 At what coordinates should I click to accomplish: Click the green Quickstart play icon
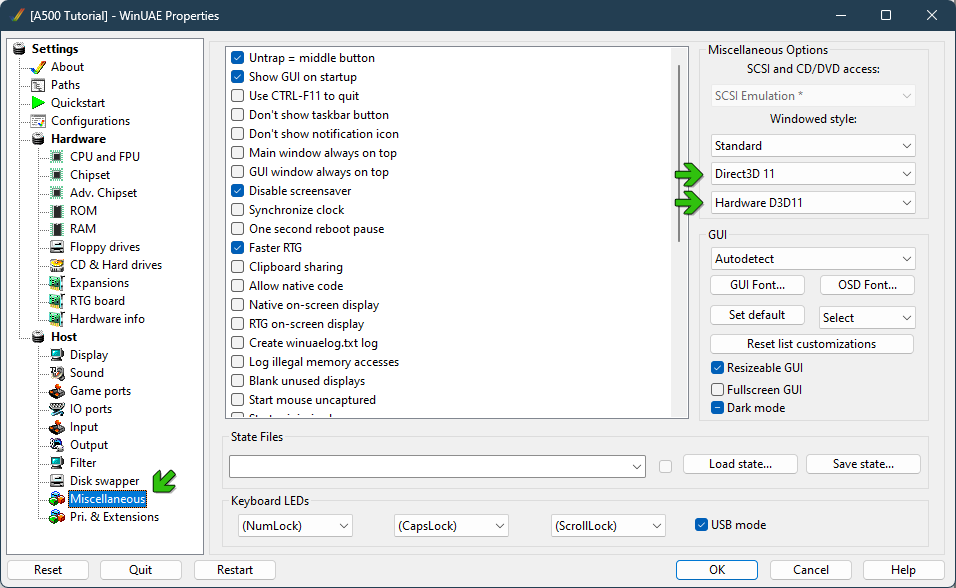pyautogui.click(x=38, y=102)
